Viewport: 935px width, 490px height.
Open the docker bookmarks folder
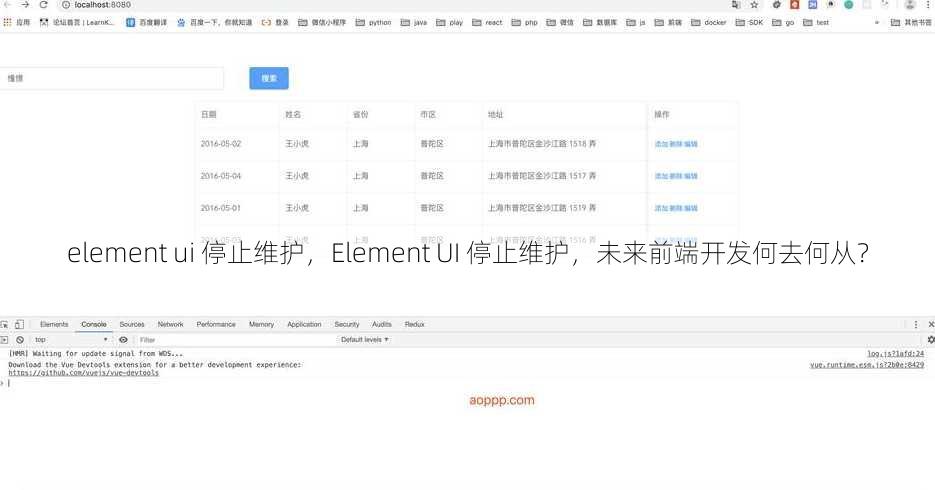tap(708, 22)
